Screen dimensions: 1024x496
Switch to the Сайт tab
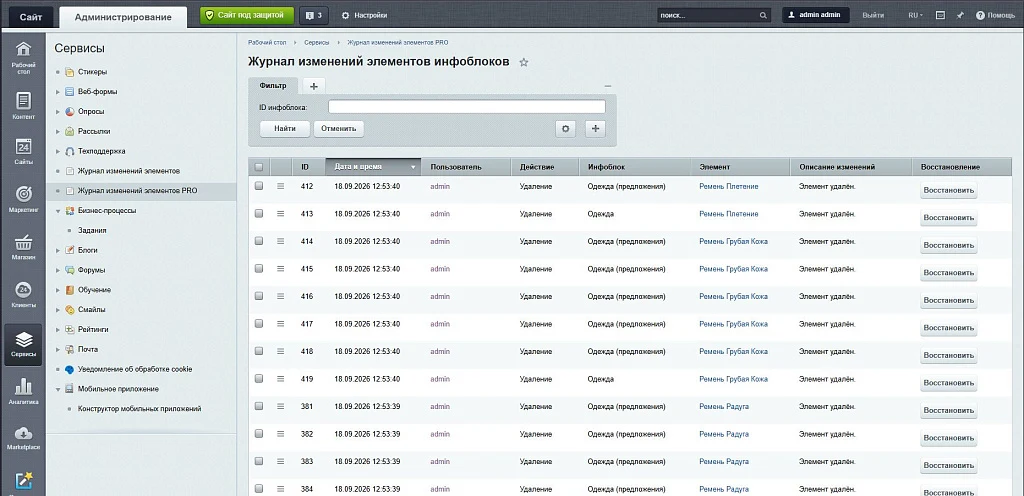31,17
